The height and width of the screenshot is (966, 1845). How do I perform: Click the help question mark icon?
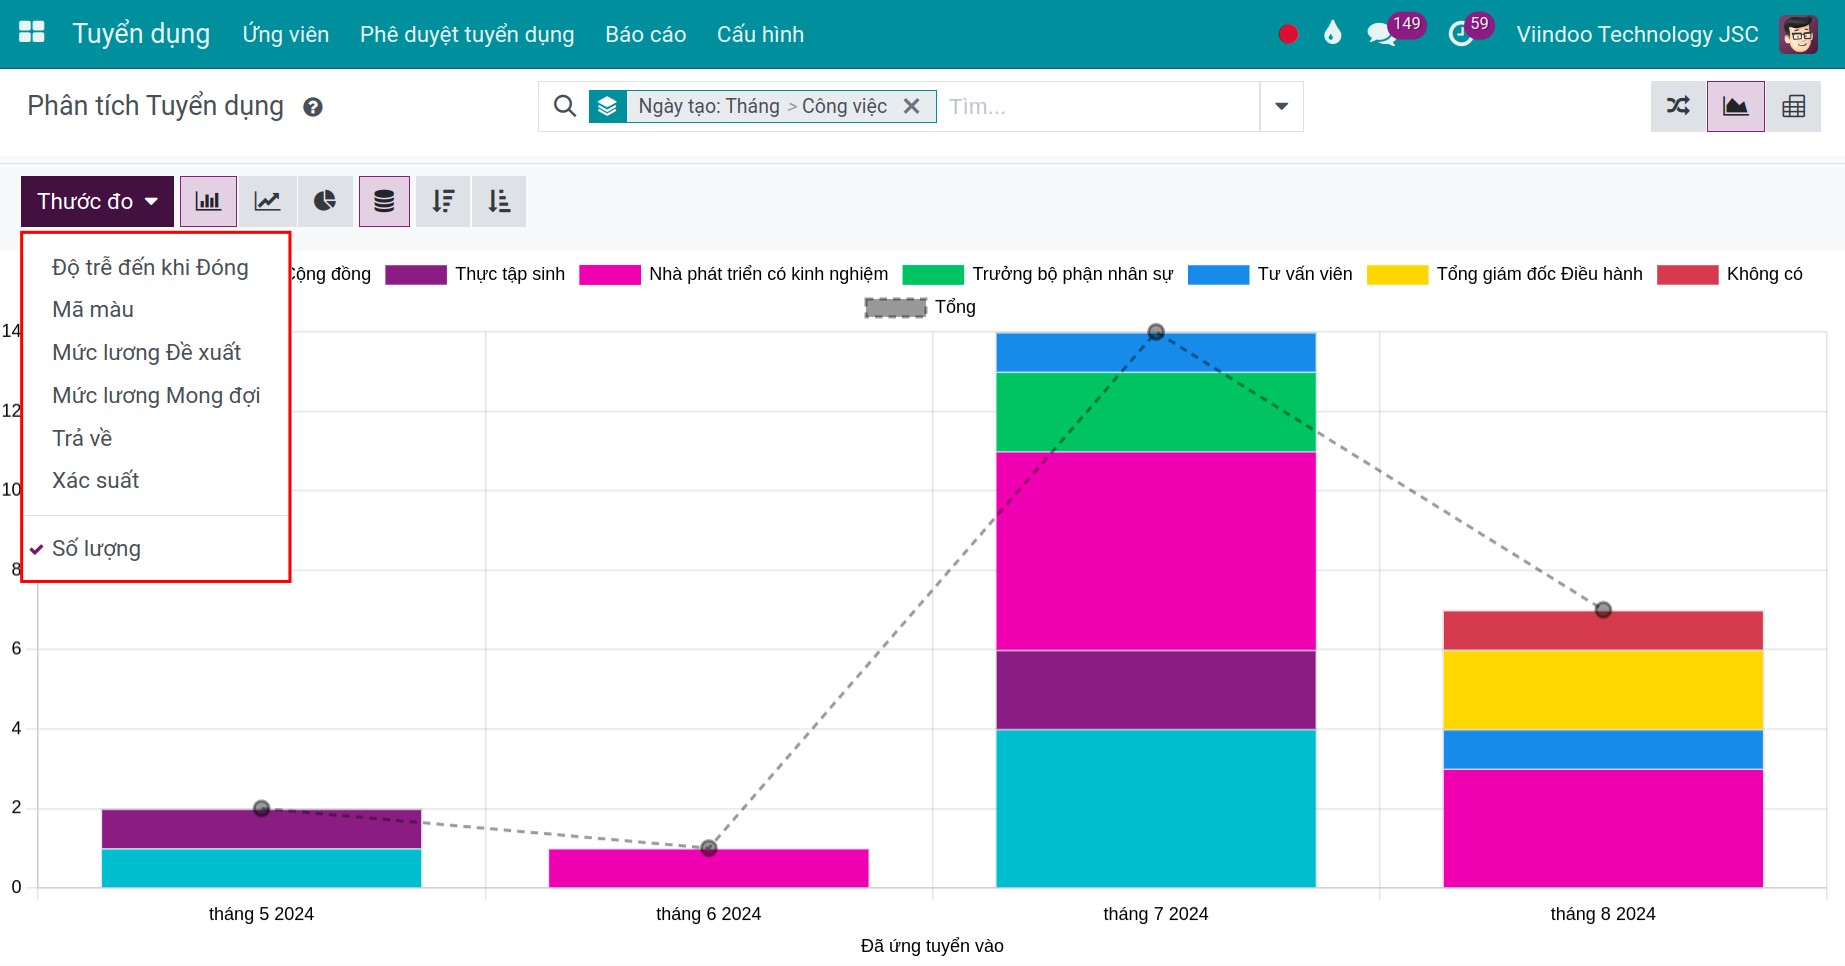point(313,107)
